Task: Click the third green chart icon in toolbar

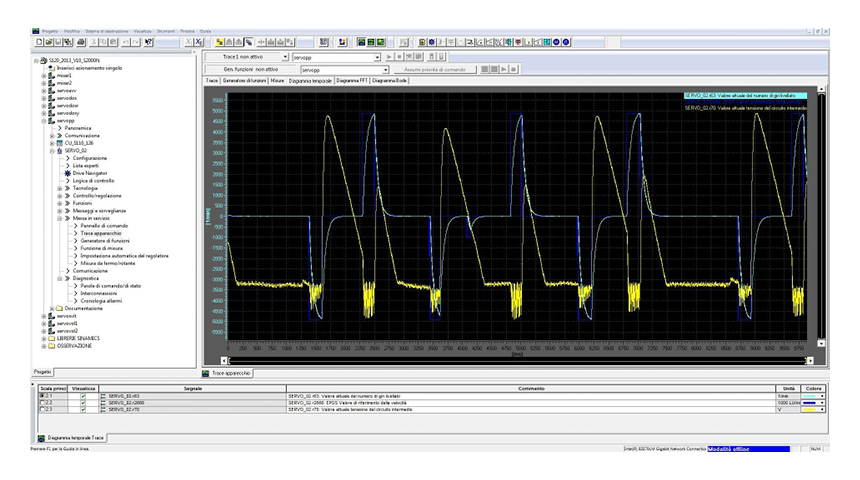Action: [x=381, y=42]
